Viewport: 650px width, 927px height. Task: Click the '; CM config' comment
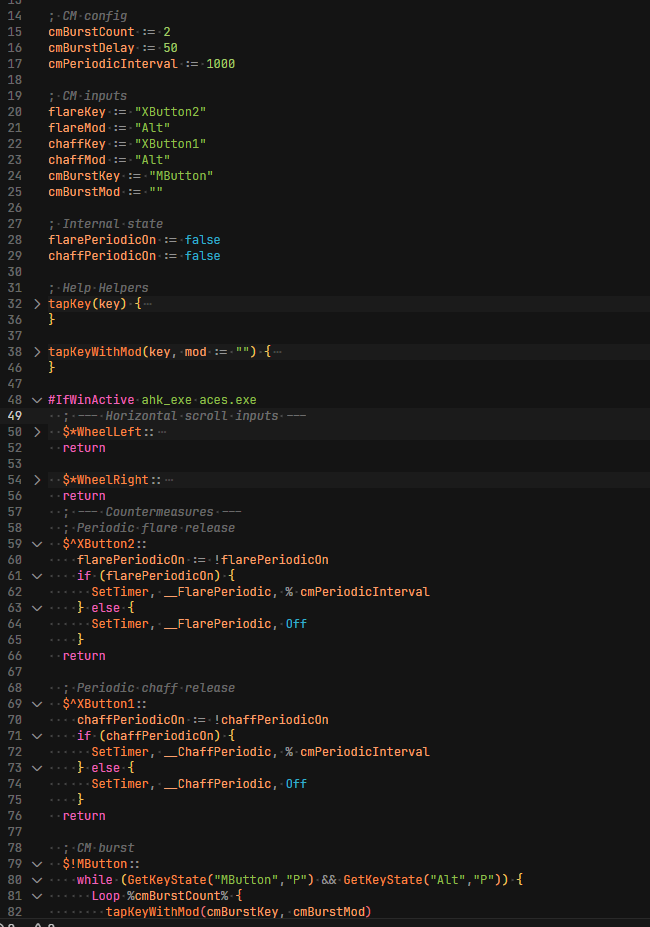point(88,16)
